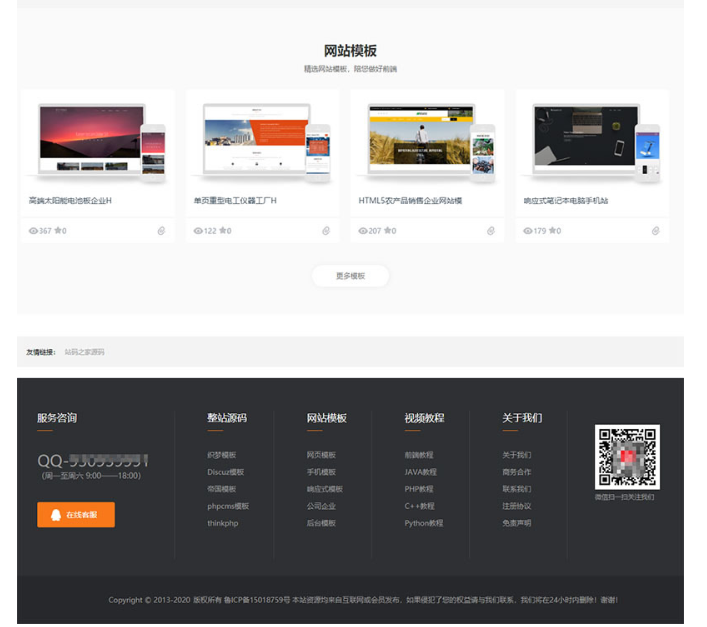Open the Python教程 footer link
This screenshot has width=707, height=627.
[423, 523]
